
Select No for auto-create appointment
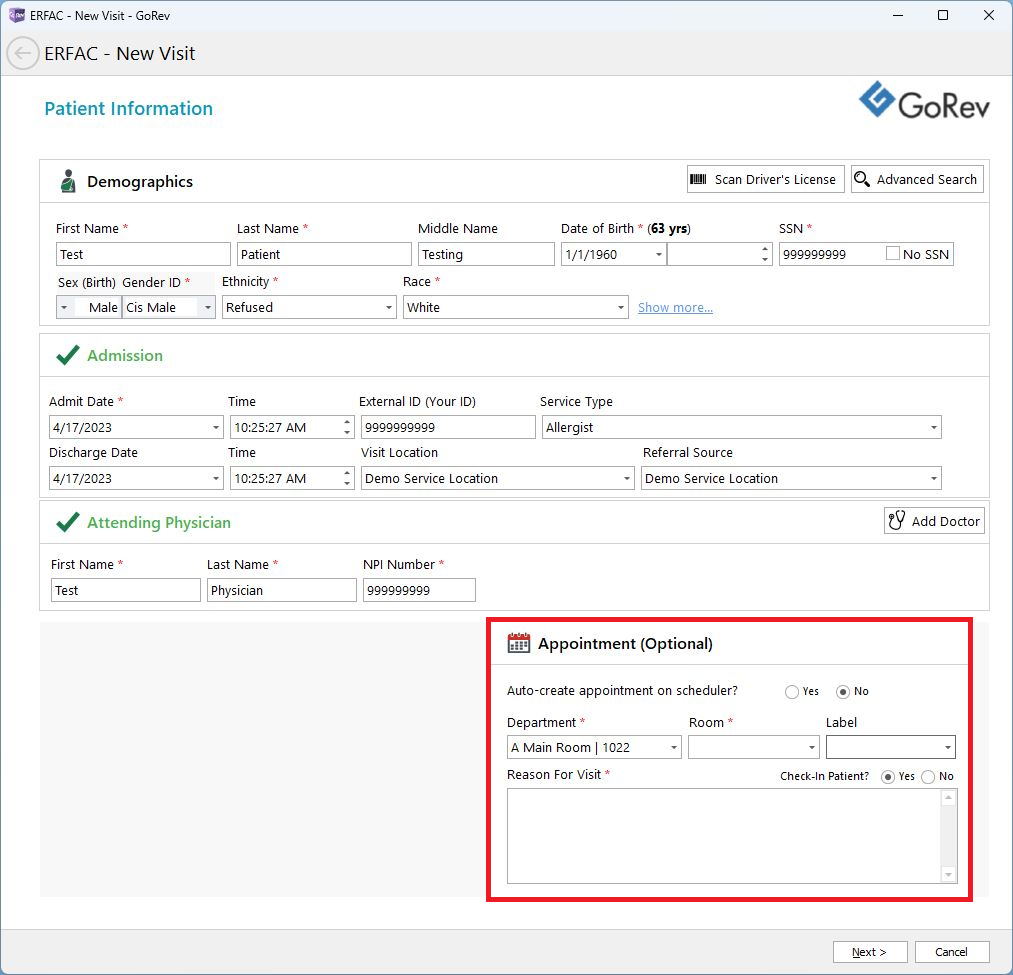point(842,692)
